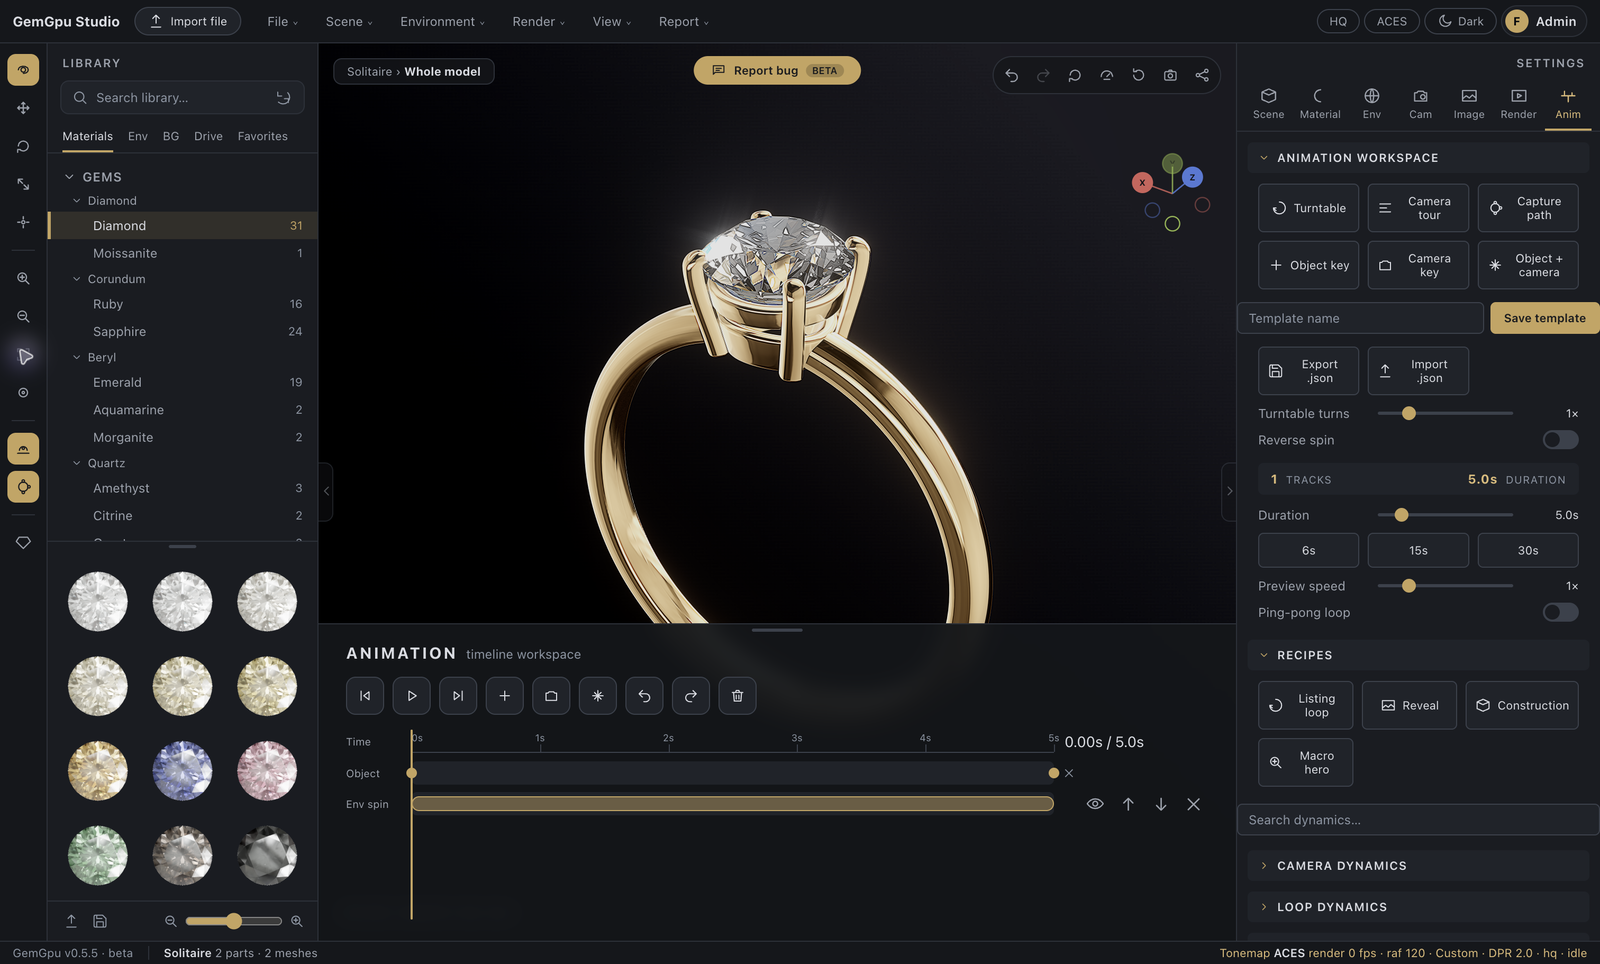Open the Favorites library tab
This screenshot has width=1600, height=964.
(263, 136)
